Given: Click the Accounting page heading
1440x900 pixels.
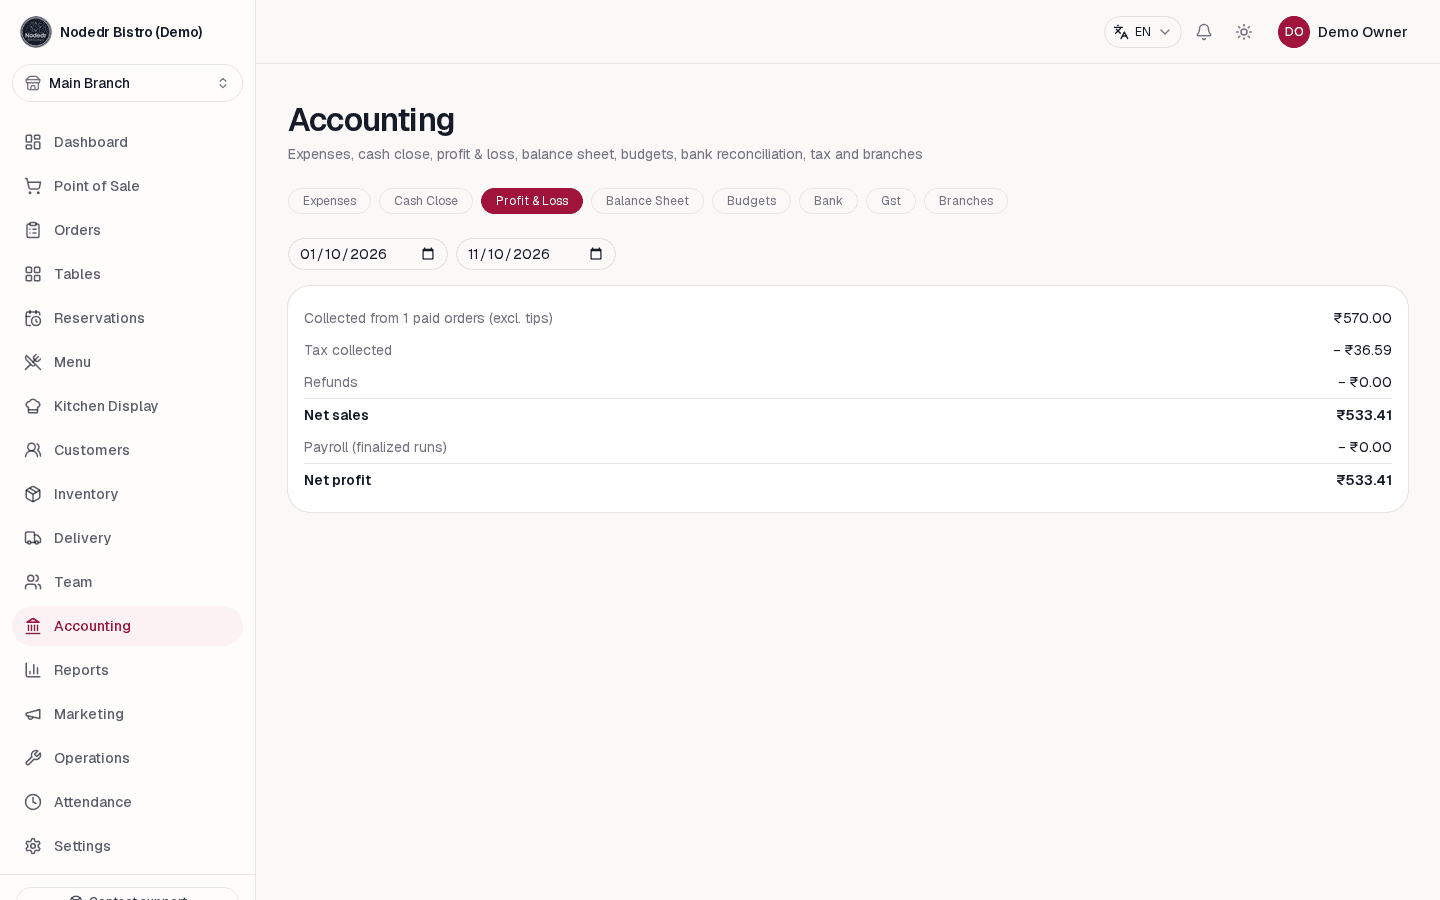Looking at the screenshot, I should click(371, 120).
